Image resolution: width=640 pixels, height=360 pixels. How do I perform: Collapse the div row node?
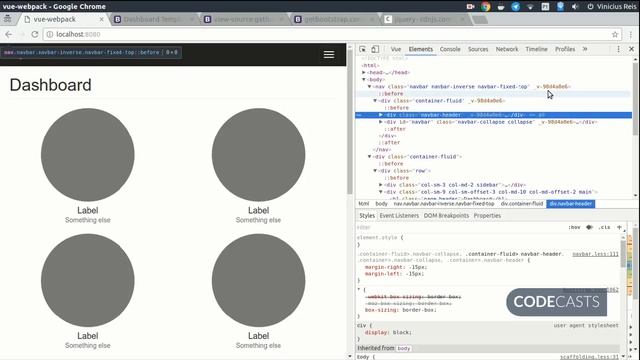[x=375, y=171]
